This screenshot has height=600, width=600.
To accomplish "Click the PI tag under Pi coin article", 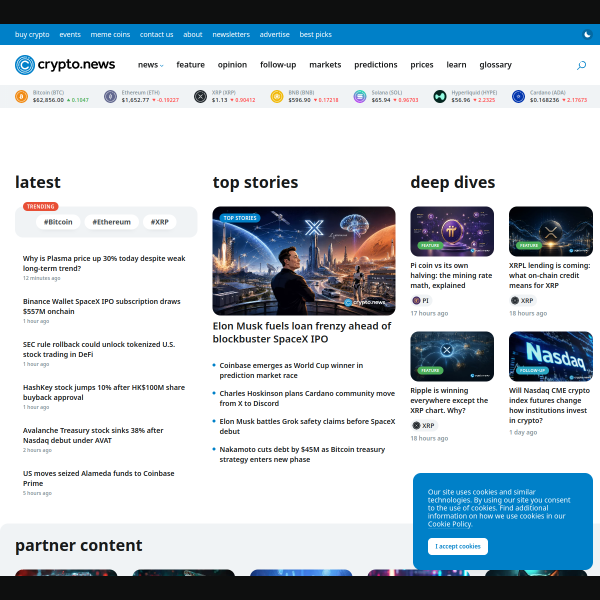I will pos(421,300).
